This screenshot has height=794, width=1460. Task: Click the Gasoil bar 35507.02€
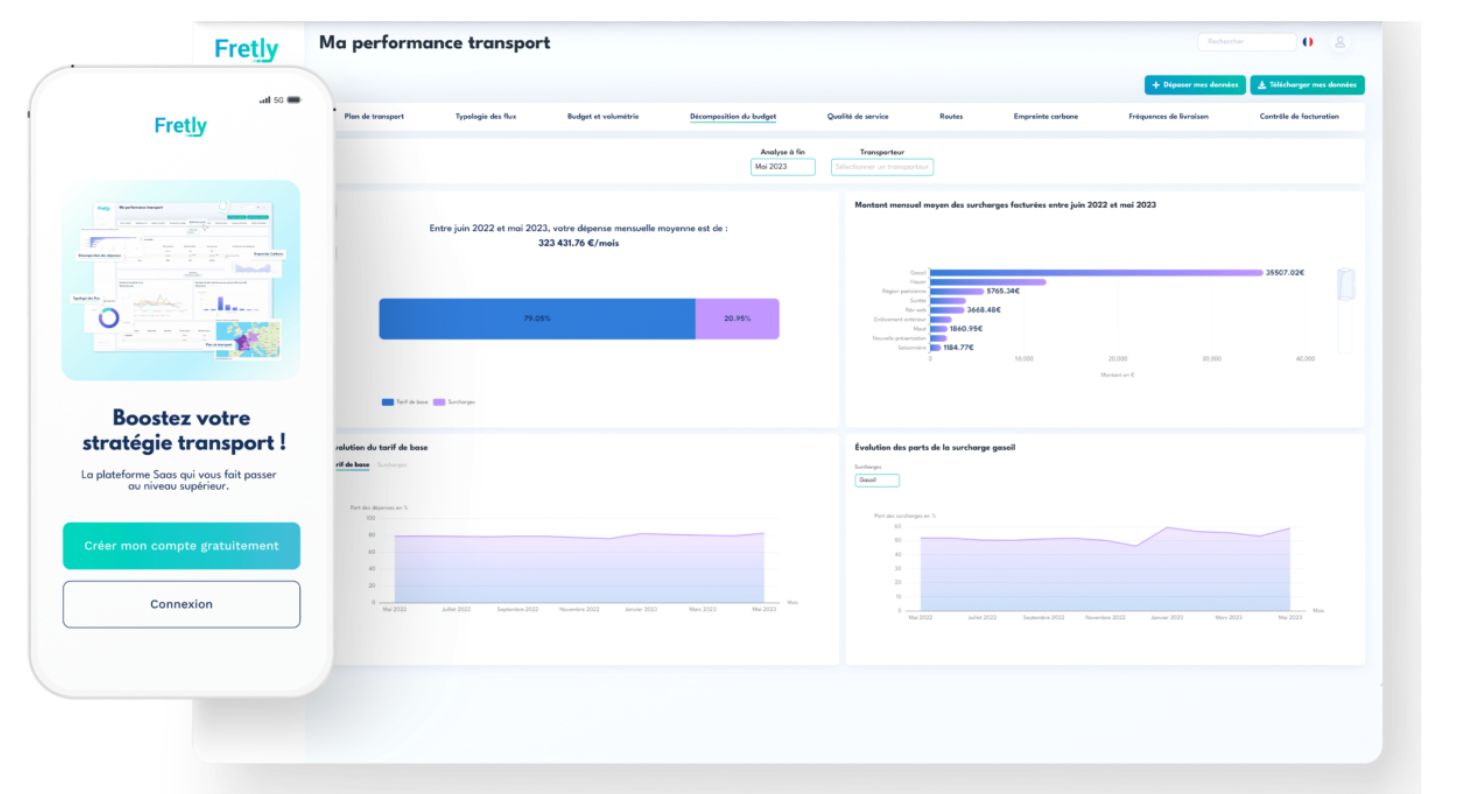1096,272
